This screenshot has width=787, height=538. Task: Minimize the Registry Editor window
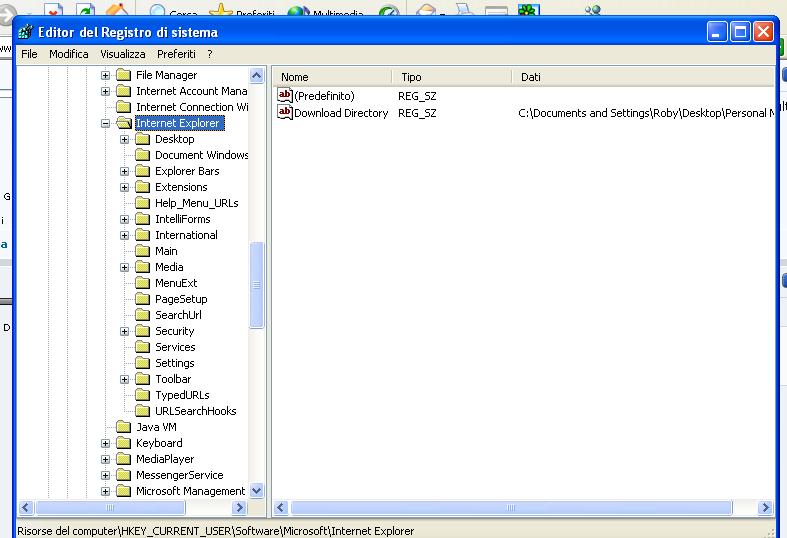tap(717, 32)
